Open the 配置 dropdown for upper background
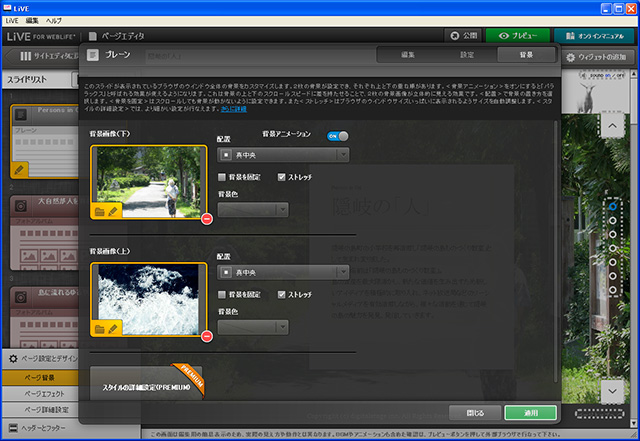 click(x=283, y=272)
